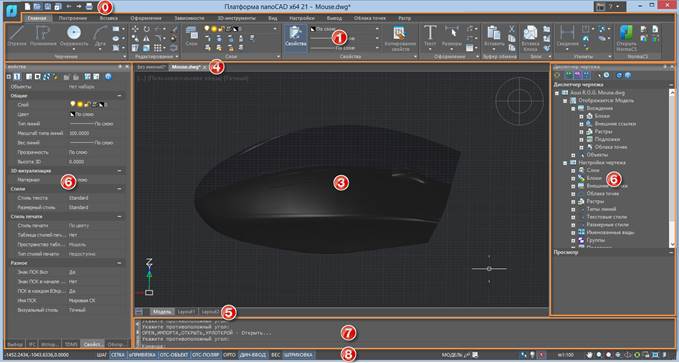Collapse Asus R.O.G. Mouse.dwg tree node

pyautogui.click(x=557, y=93)
